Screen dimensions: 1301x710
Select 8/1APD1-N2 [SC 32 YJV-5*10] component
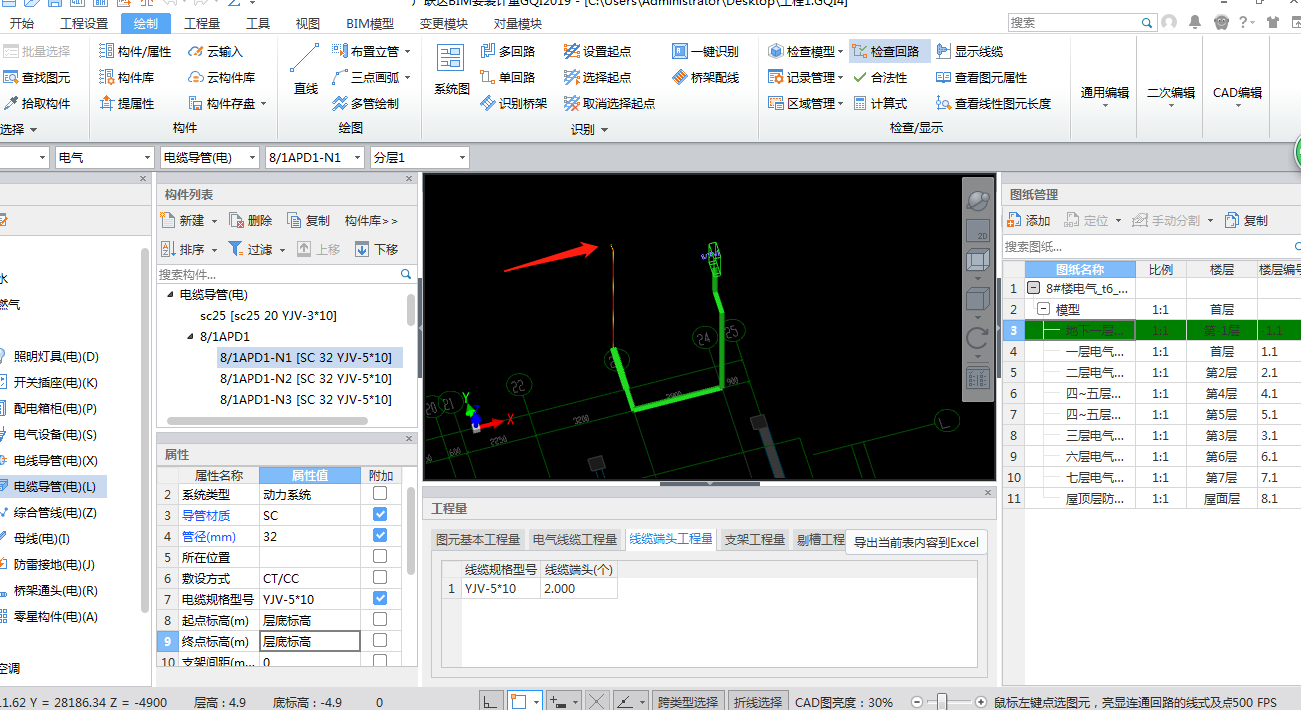pos(306,379)
